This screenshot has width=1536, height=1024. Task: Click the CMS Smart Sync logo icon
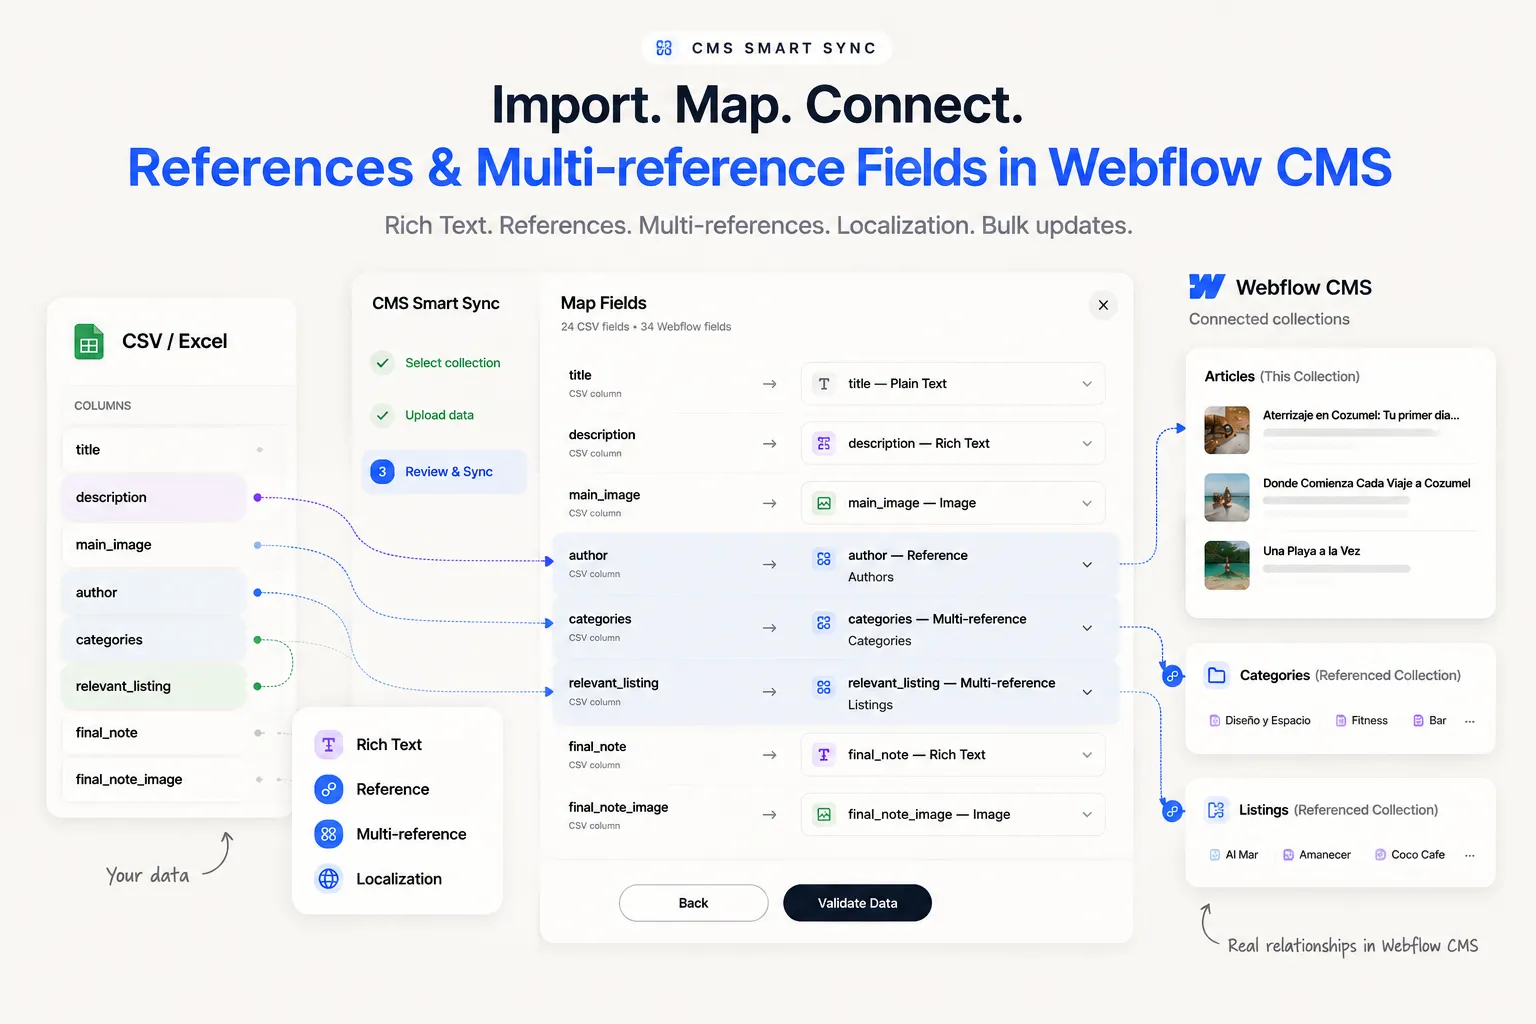tap(664, 48)
